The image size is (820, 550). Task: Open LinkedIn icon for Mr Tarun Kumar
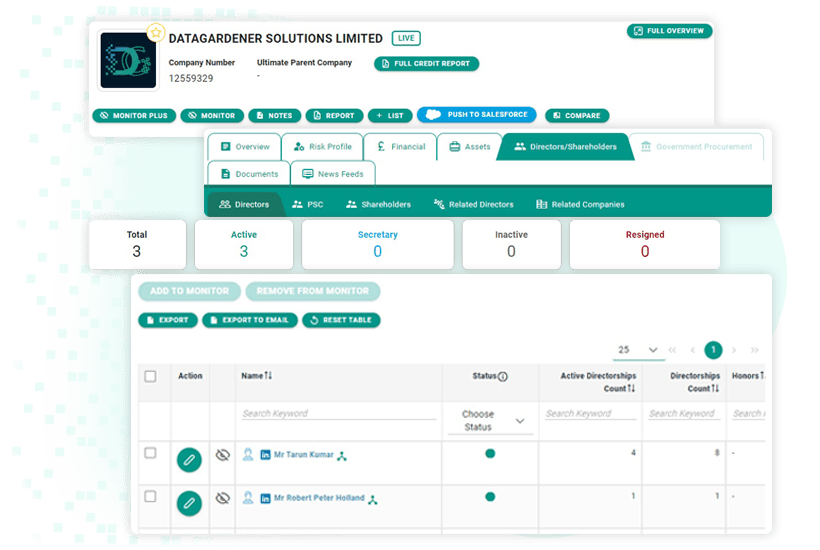coord(266,455)
